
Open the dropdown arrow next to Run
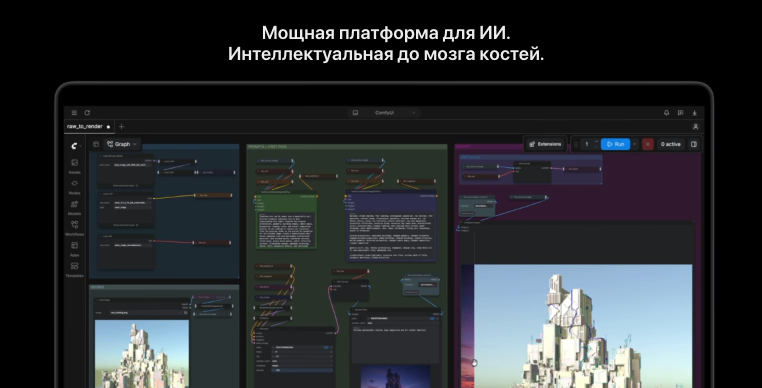(x=635, y=144)
